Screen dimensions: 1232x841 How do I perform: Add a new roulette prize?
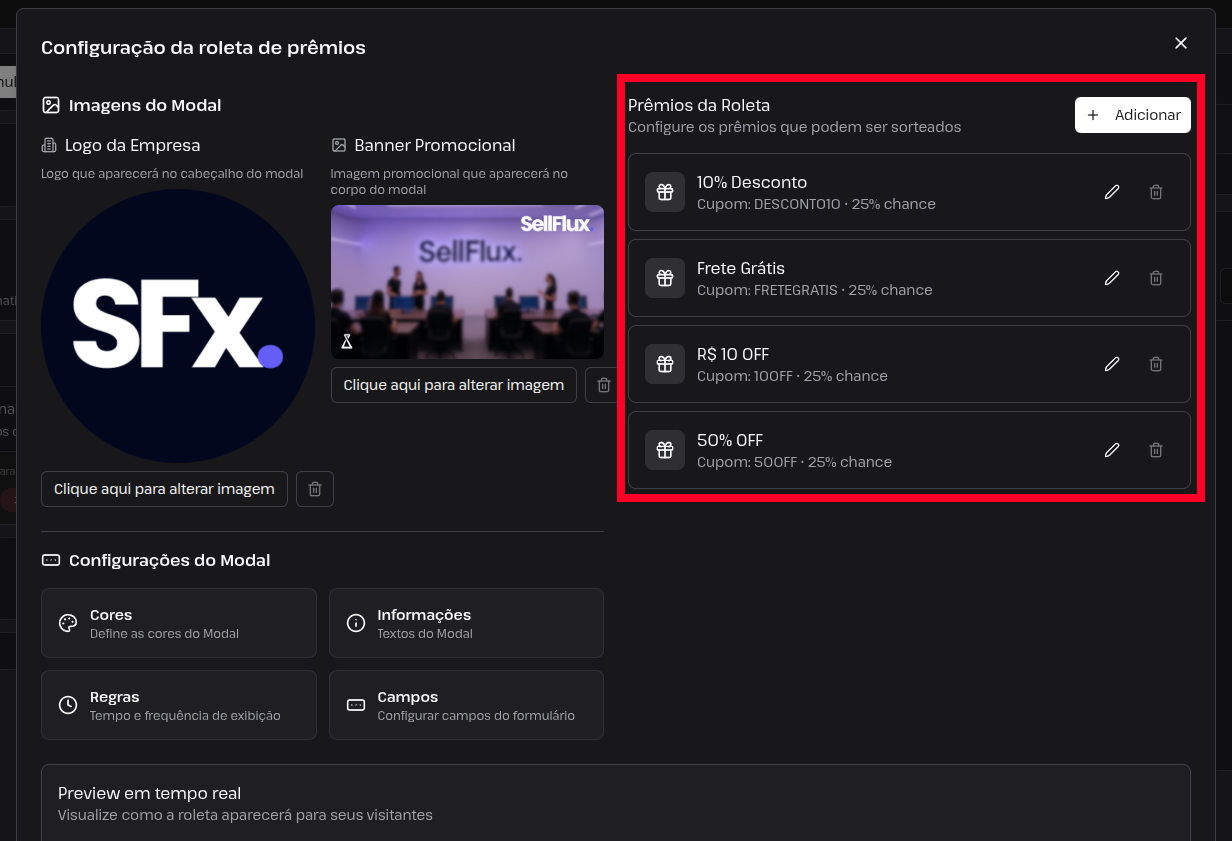click(x=1133, y=115)
